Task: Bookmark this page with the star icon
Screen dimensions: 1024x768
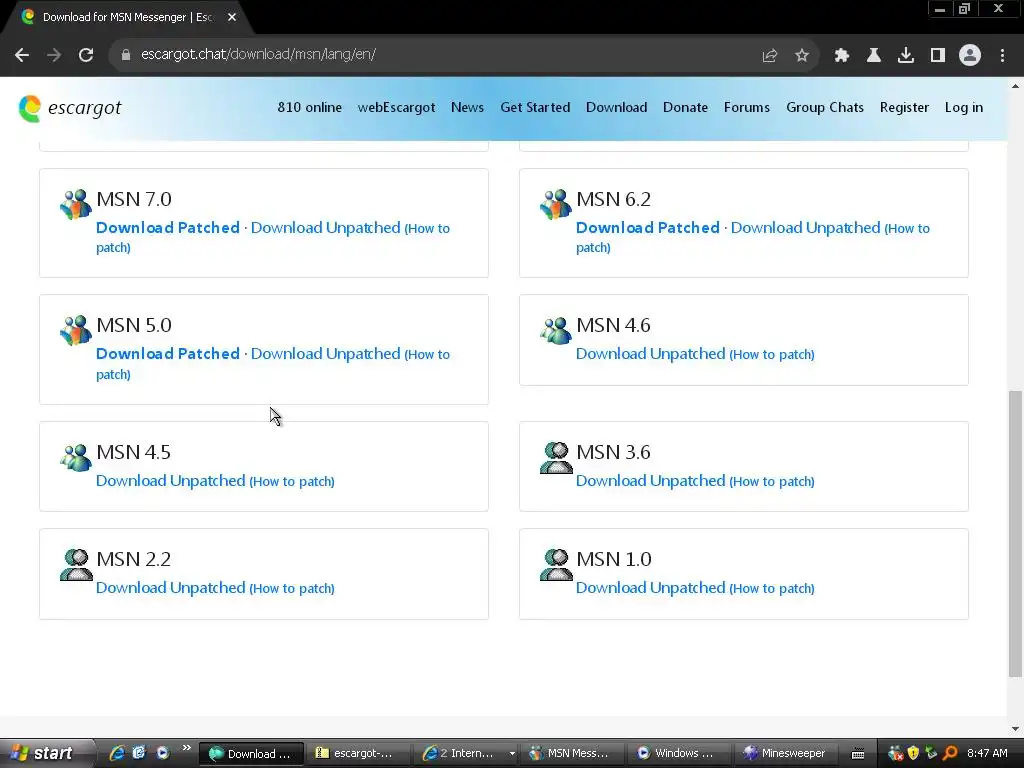Action: click(802, 56)
